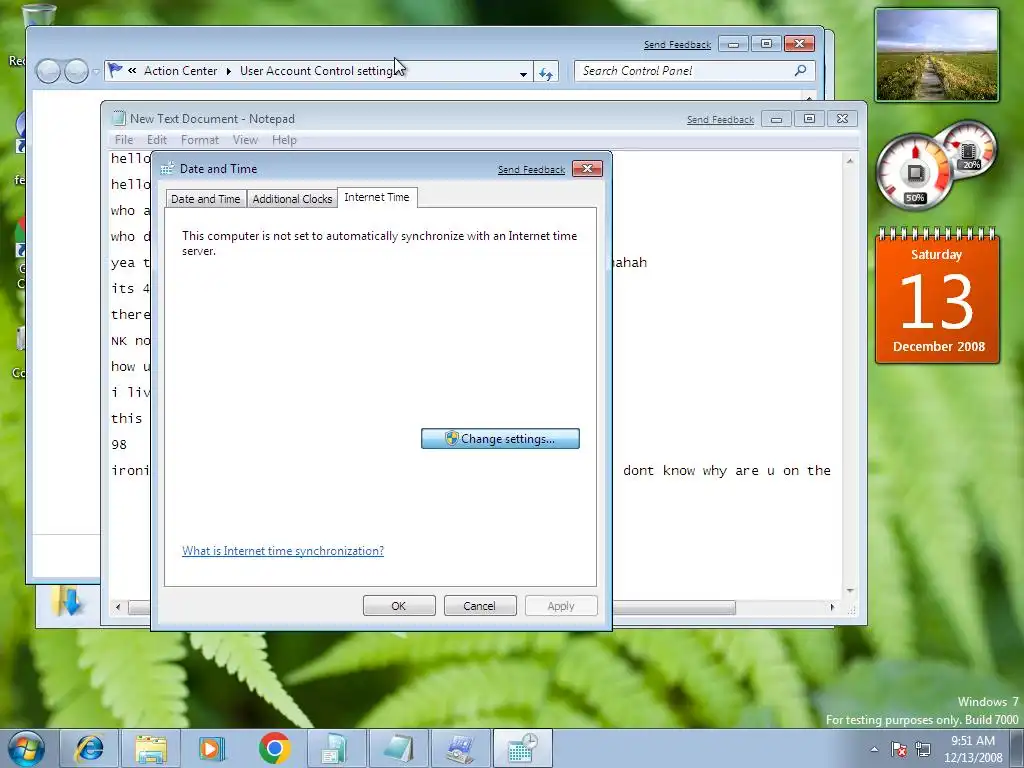Open the Notepad View menu
Screen dimensions: 1024x768
point(246,140)
